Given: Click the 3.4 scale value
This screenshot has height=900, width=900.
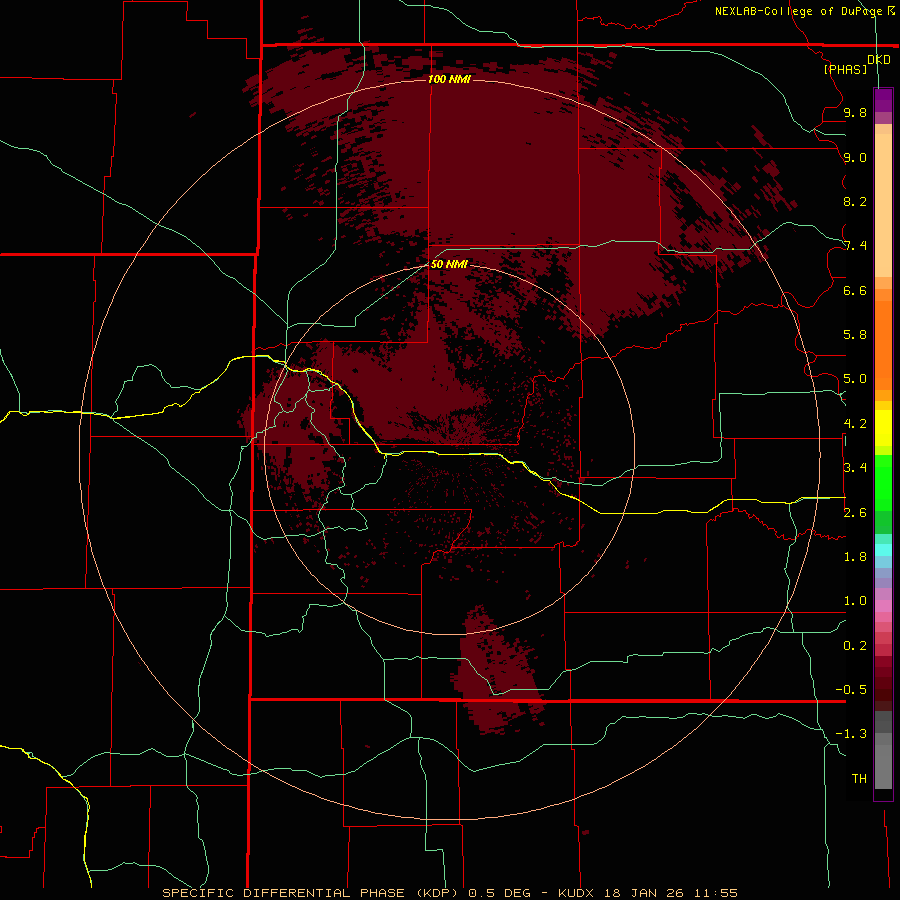Looking at the screenshot, I should [855, 468].
